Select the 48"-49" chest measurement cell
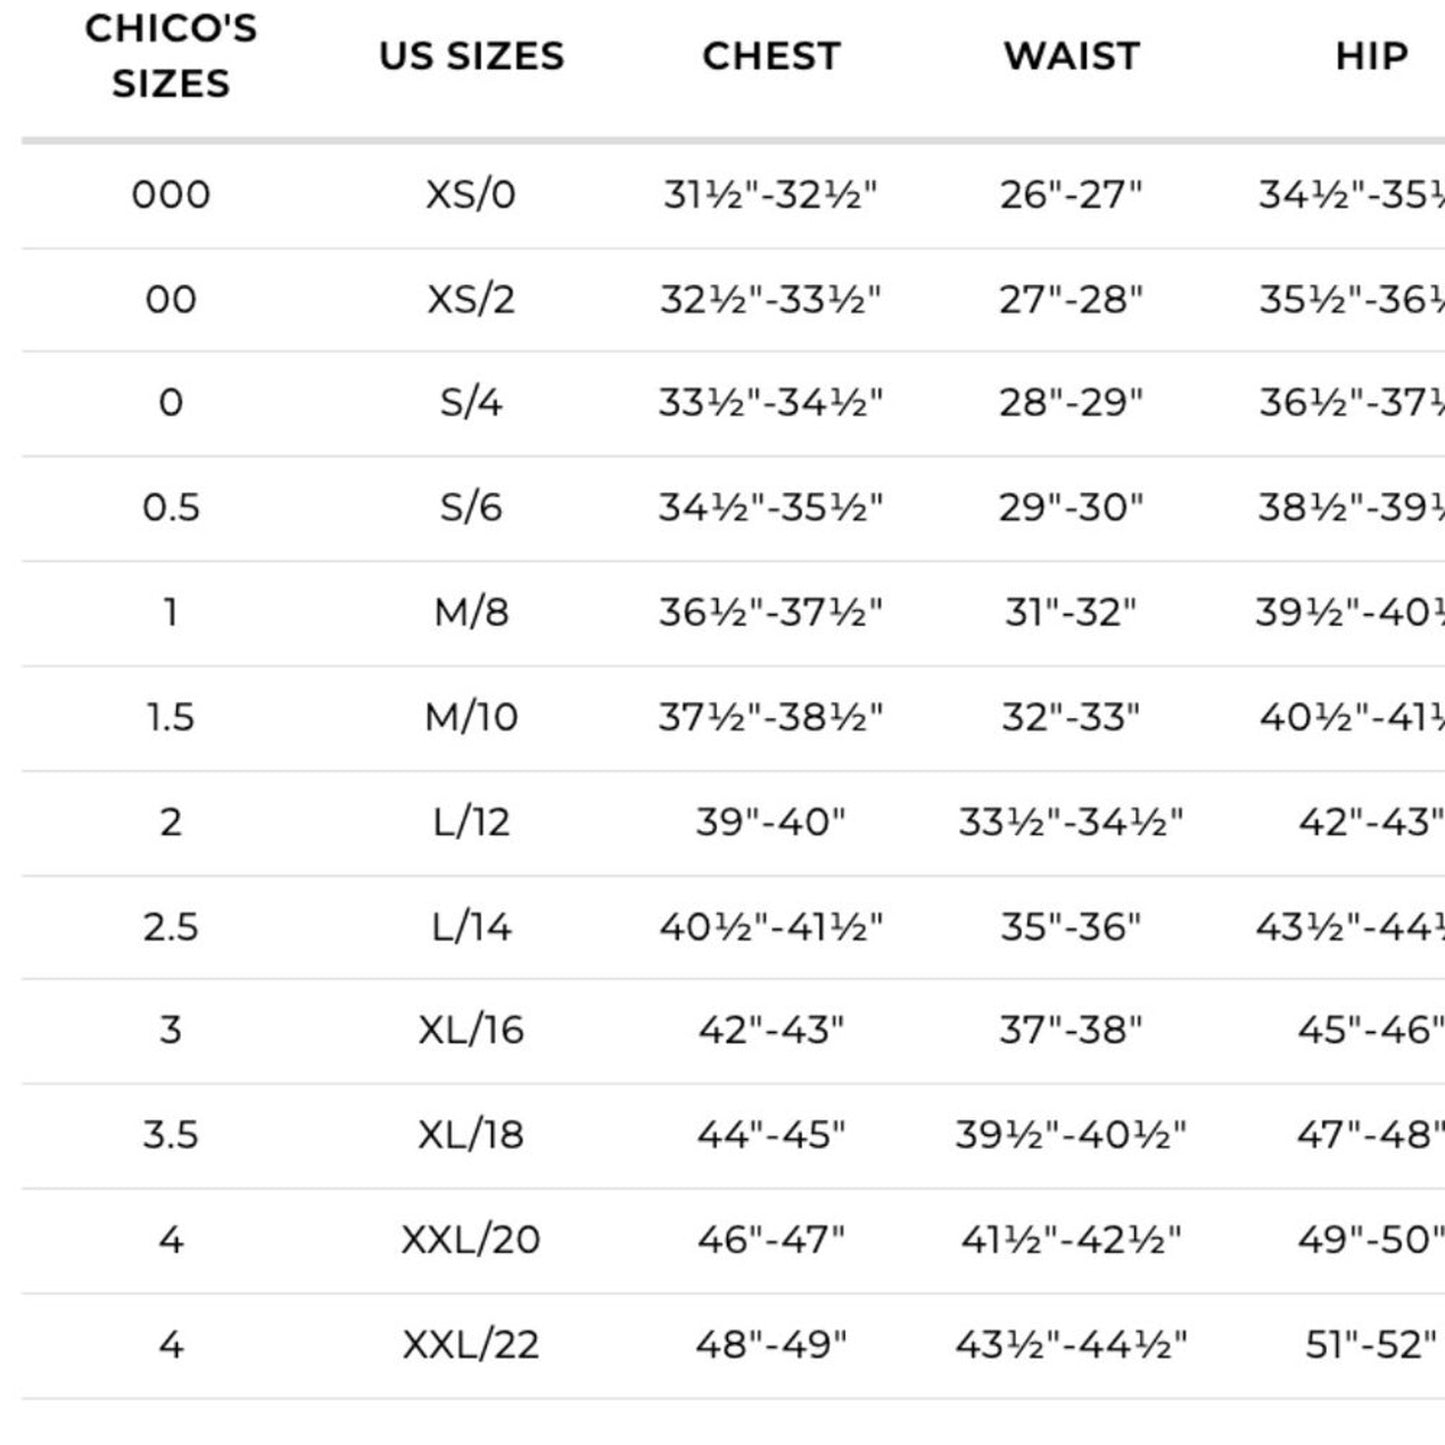Viewport: 1445px width, 1445px height. pos(771,1345)
